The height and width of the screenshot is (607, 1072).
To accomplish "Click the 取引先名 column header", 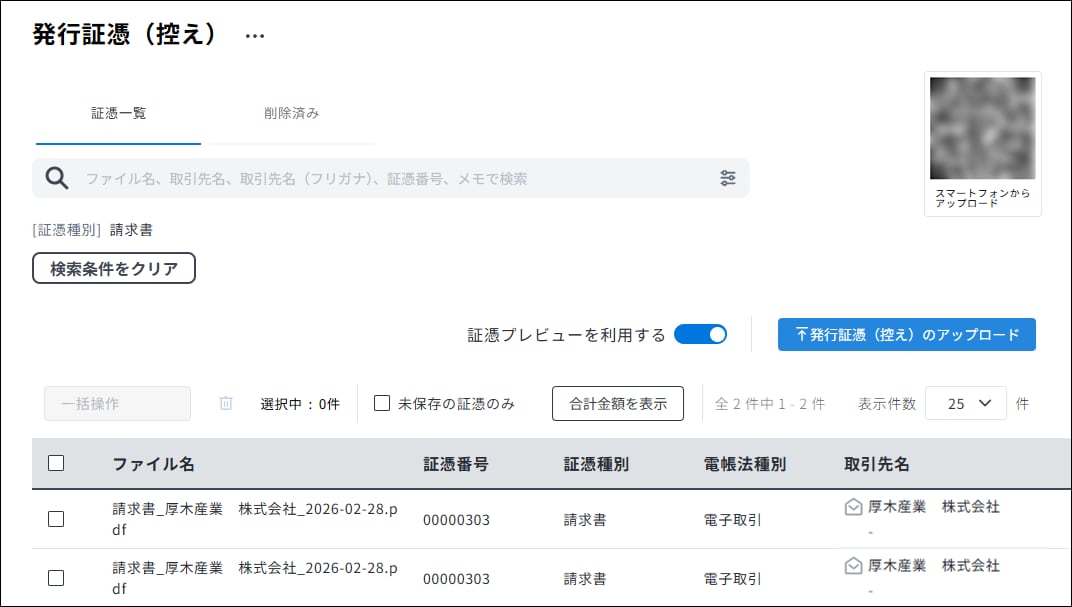I will point(876,464).
